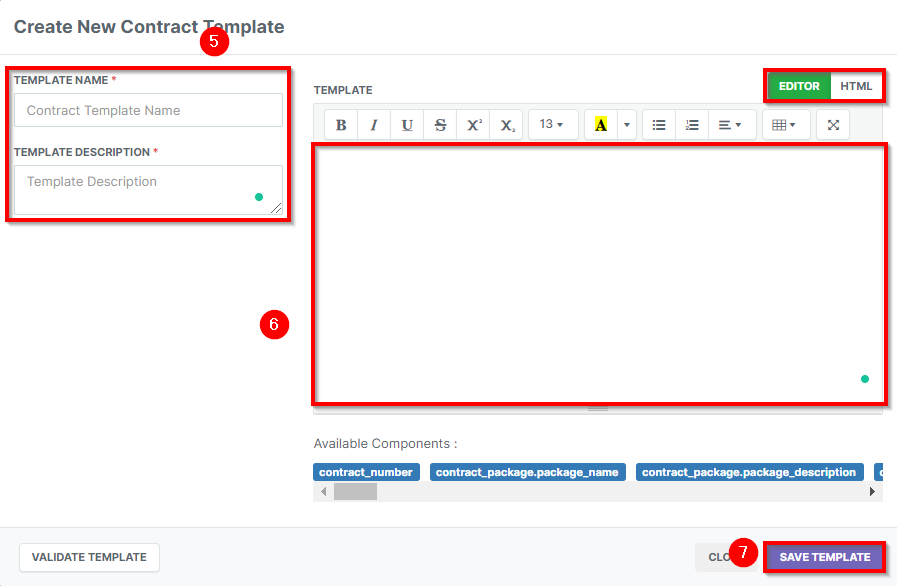Viewport: 897px width, 586px height.
Task: Click the components horizontal scrollbar thumb
Action: click(355, 492)
